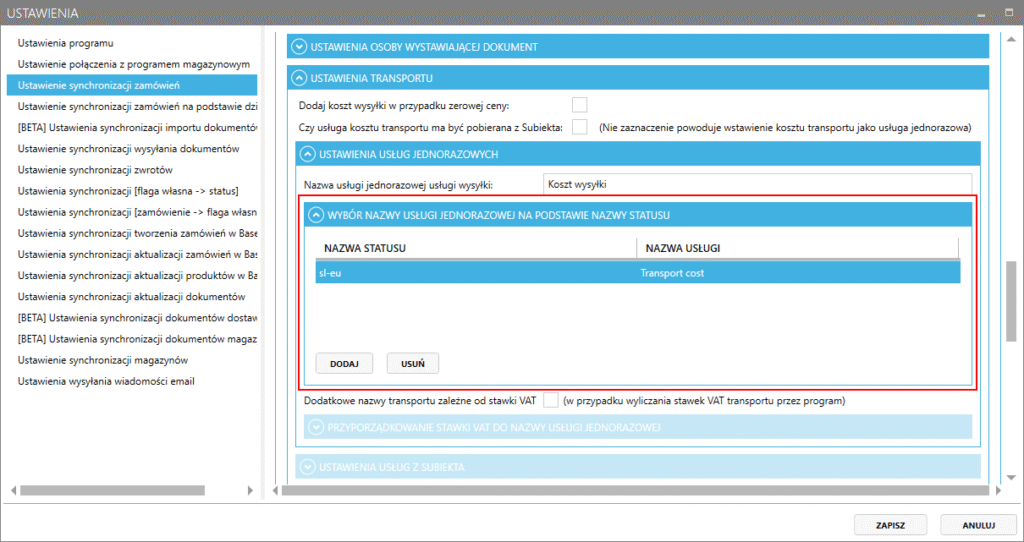This screenshot has width=1024, height=542.
Task: Expand Przyporządkowanie stawki VAT section
Action: point(316,428)
